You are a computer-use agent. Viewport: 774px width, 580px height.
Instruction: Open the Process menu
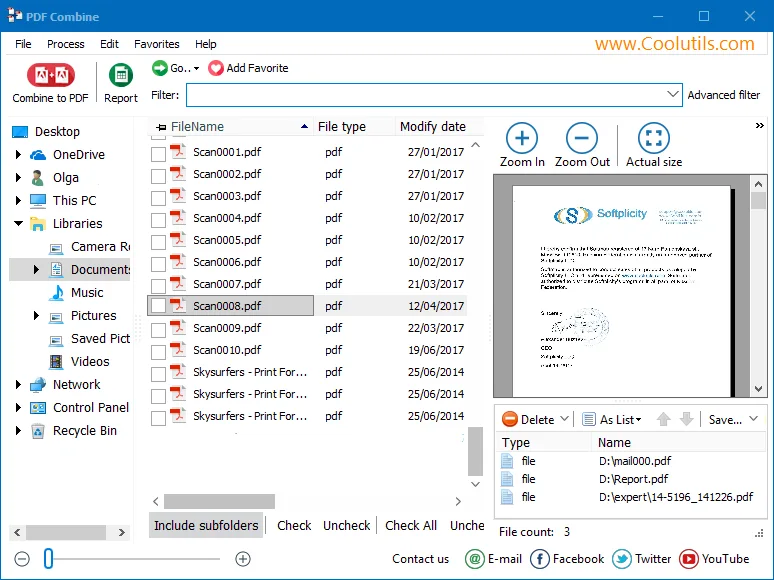pyautogui.click(x=66, y=44)
